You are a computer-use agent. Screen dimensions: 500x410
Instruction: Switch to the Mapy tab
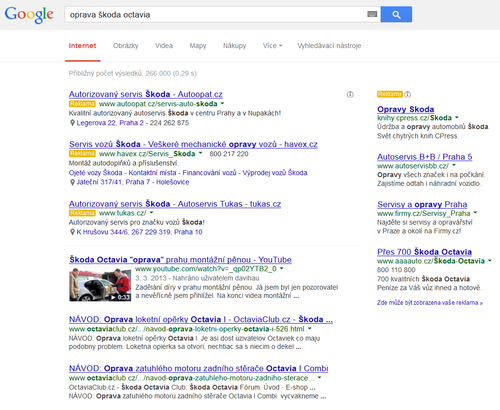[x=198, y=46]
